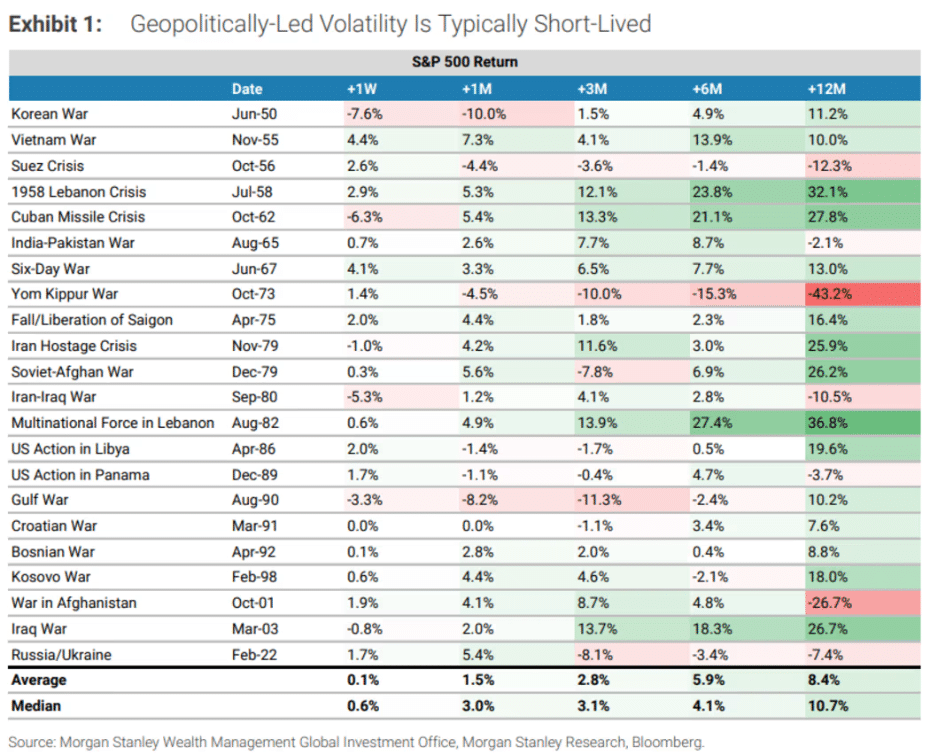Select the Vietnam War +6M value 13.9%
This screenshot has height=755, width=930.
point(712,140)
